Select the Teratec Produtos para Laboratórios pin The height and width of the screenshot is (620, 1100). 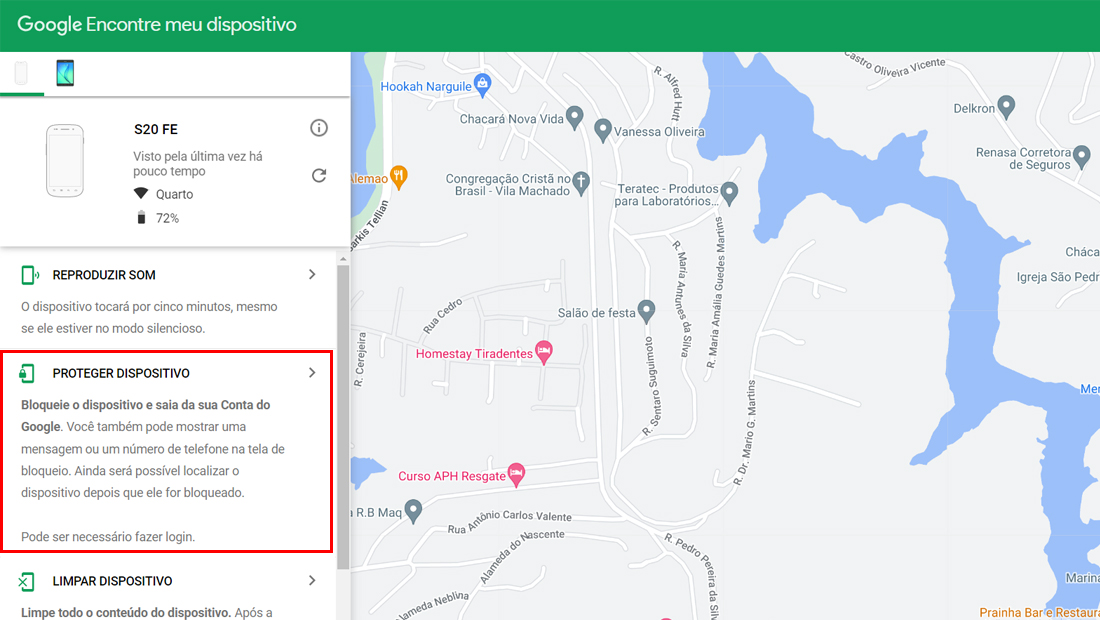[x=730, y=192]
